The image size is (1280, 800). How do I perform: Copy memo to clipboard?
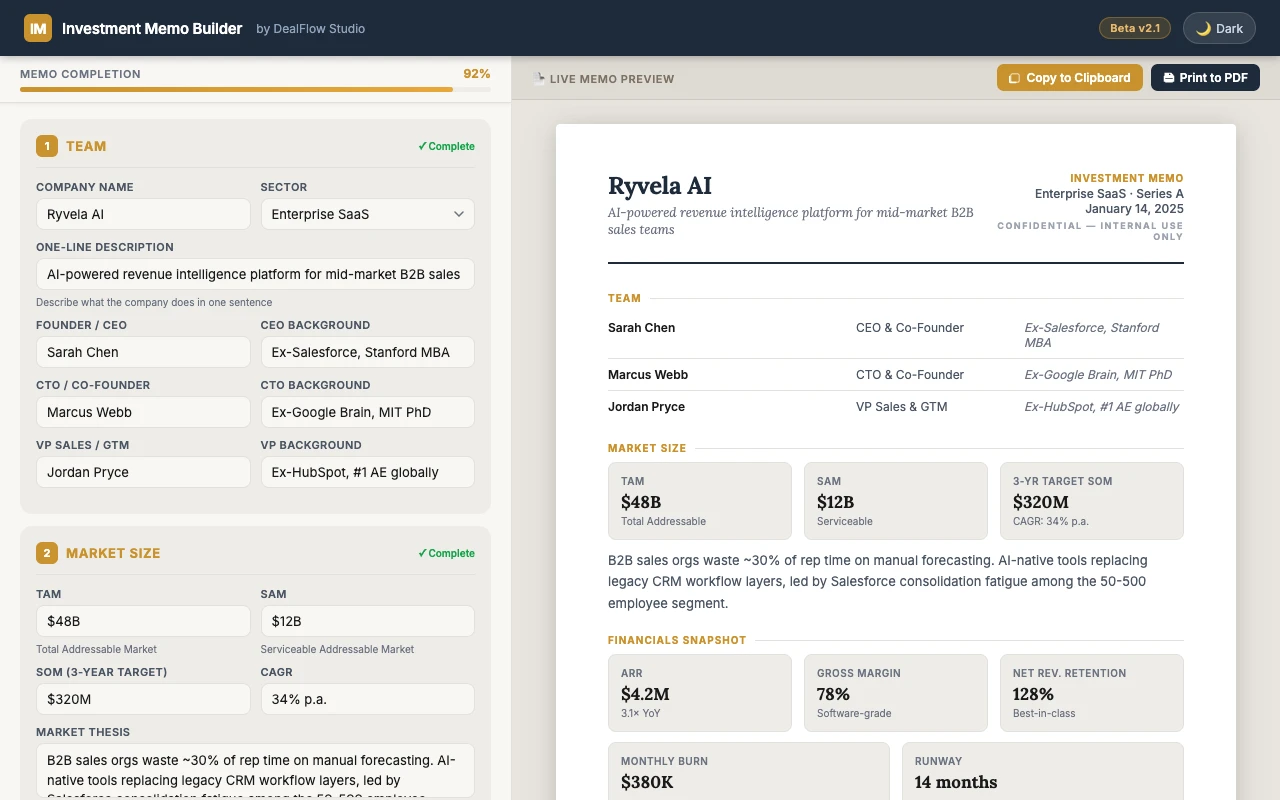[1069, 78]
